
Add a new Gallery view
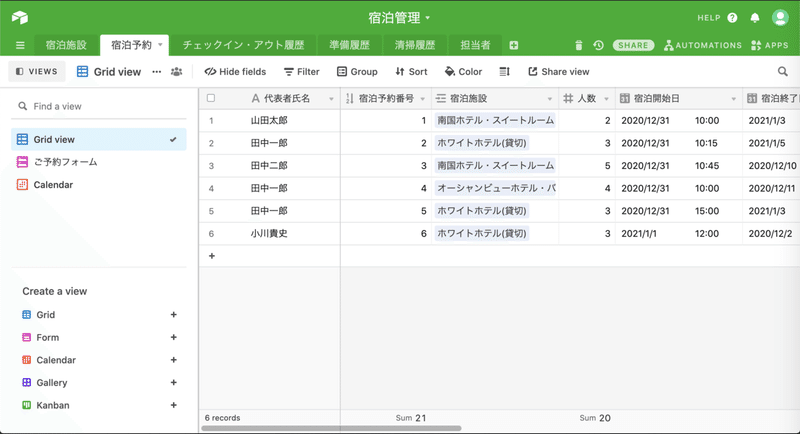tap(173, 382)
